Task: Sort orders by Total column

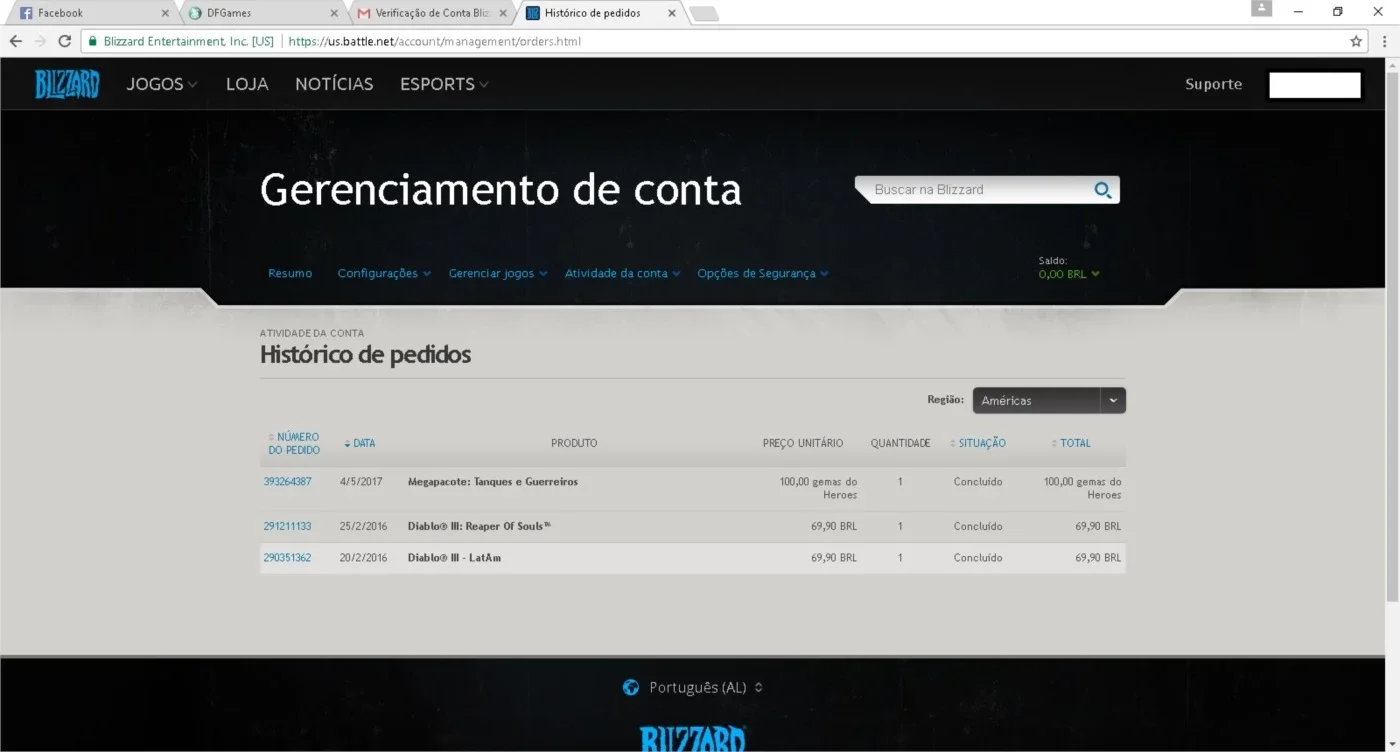Action: (x=1071, y=443)
